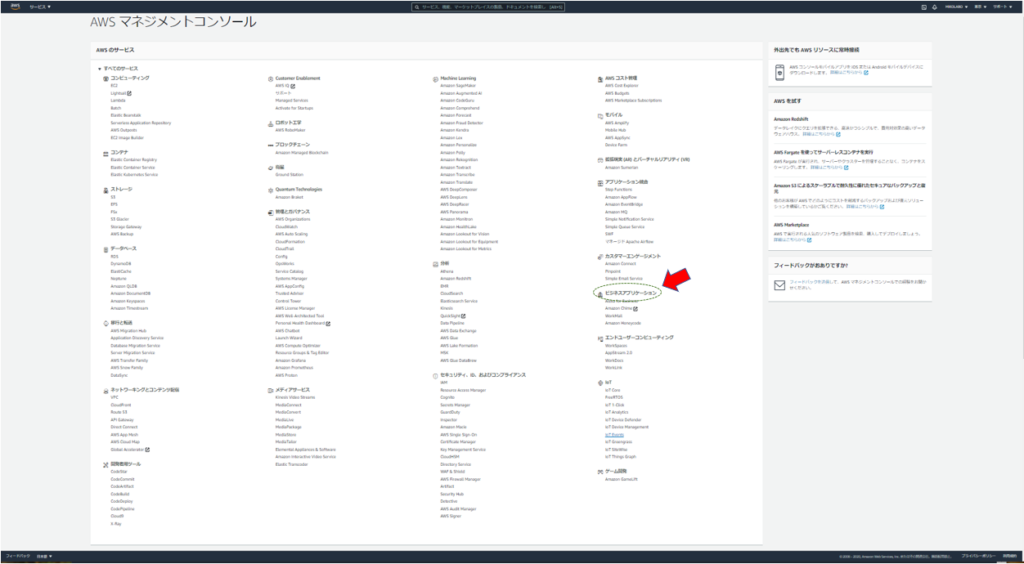Image resolution: width=1024 pixels, height=564 pixels.
Task: Open the Amazon Braket link
Action: 289,196
